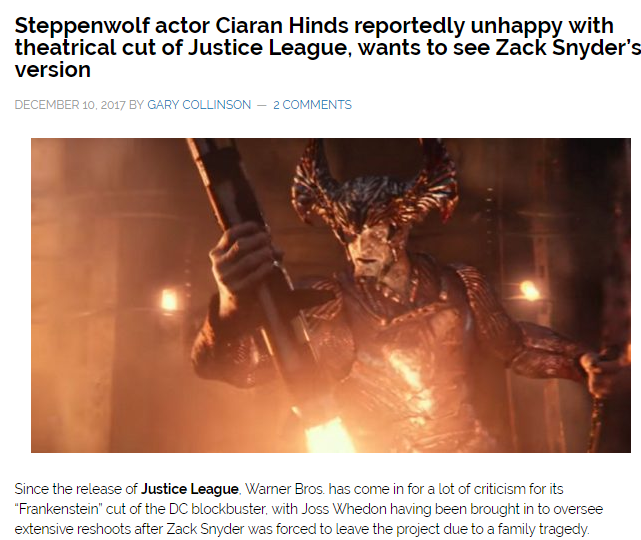
Task: Click the quoted word Frankenstein
Action: click(x=58, y=509)
